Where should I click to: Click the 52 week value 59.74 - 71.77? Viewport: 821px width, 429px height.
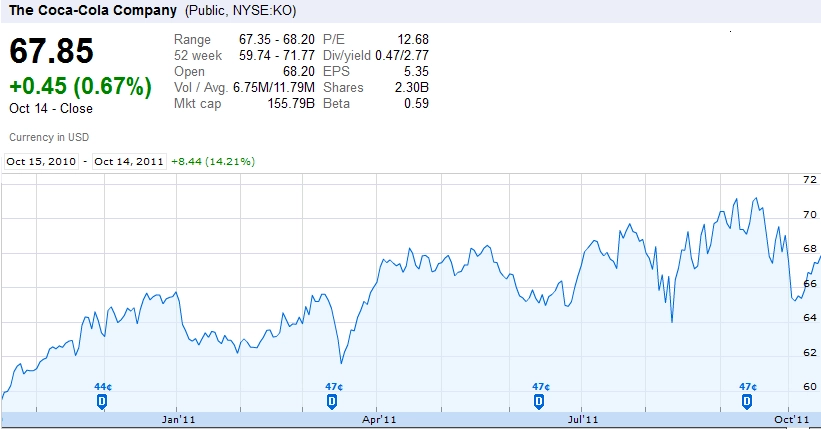click(x=277, y=56)
